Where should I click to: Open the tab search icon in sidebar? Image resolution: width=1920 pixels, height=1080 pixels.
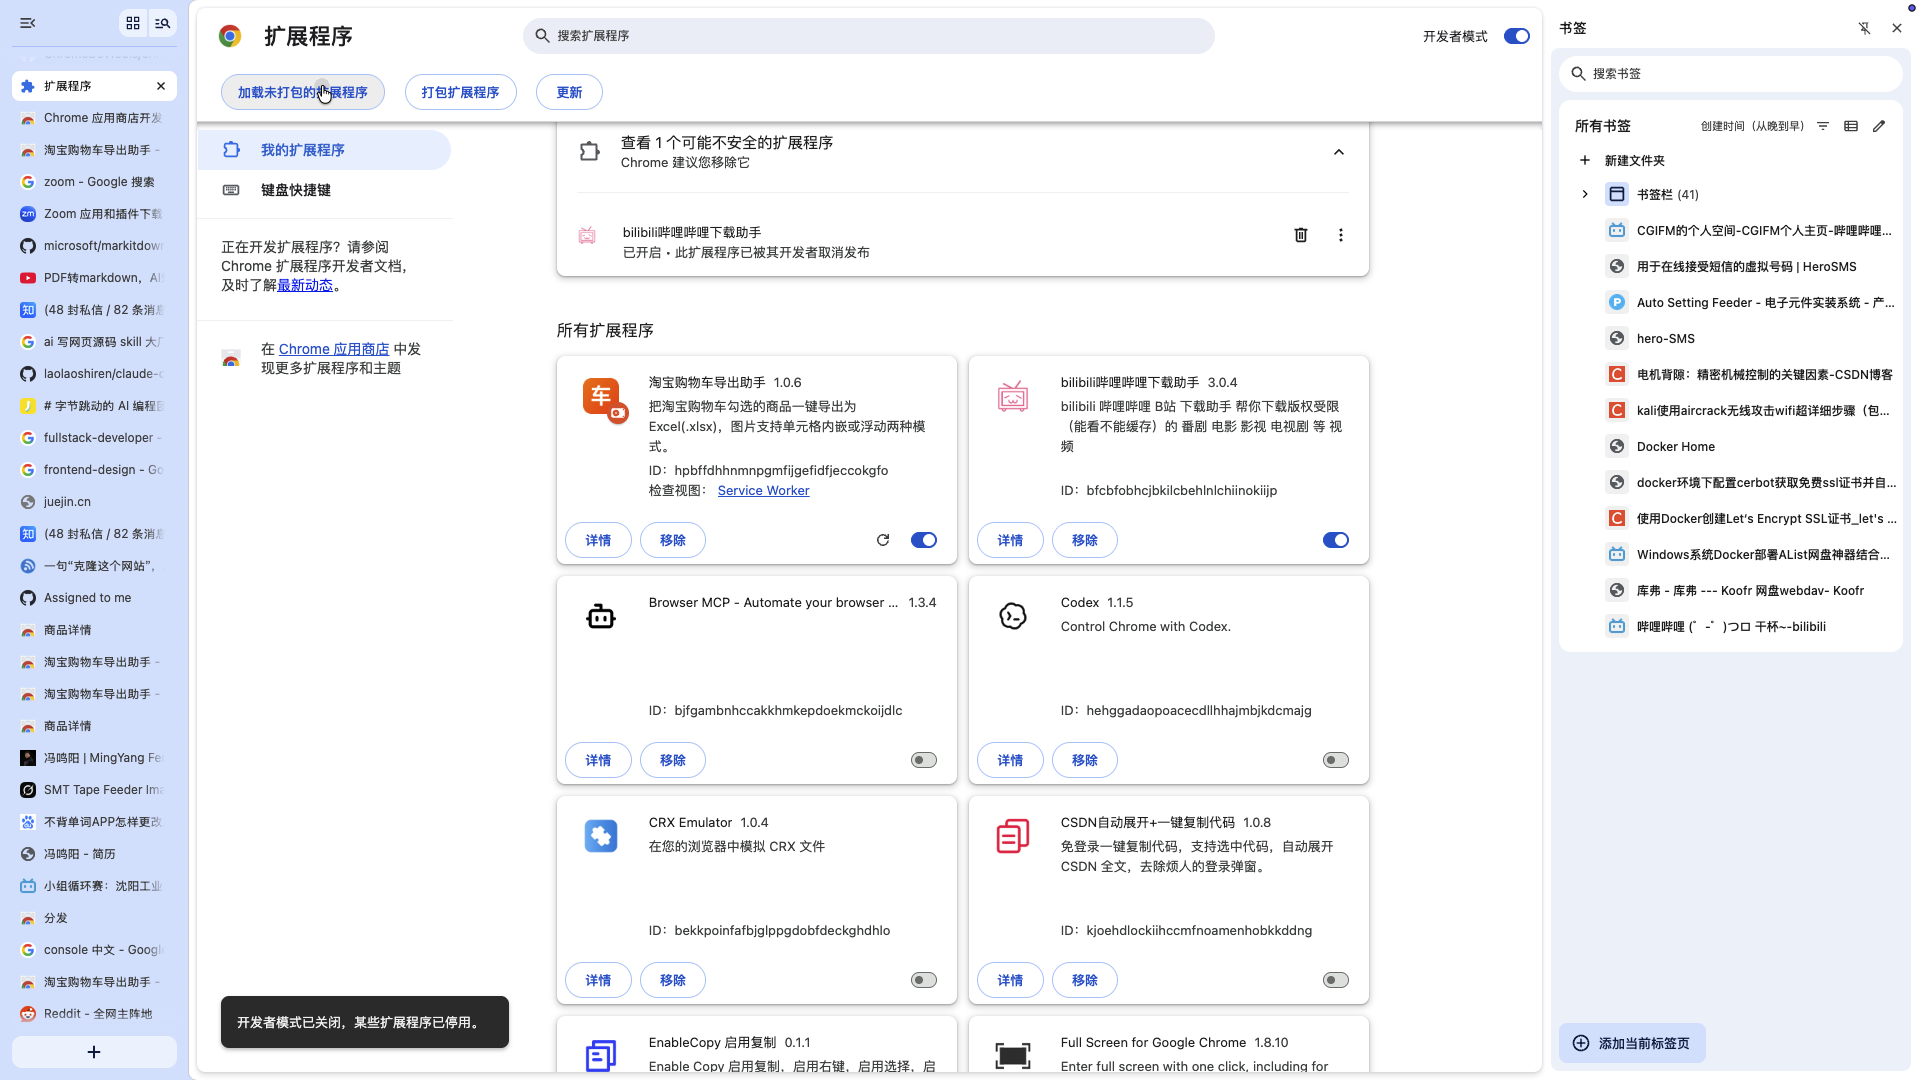(x=162, y=23)
